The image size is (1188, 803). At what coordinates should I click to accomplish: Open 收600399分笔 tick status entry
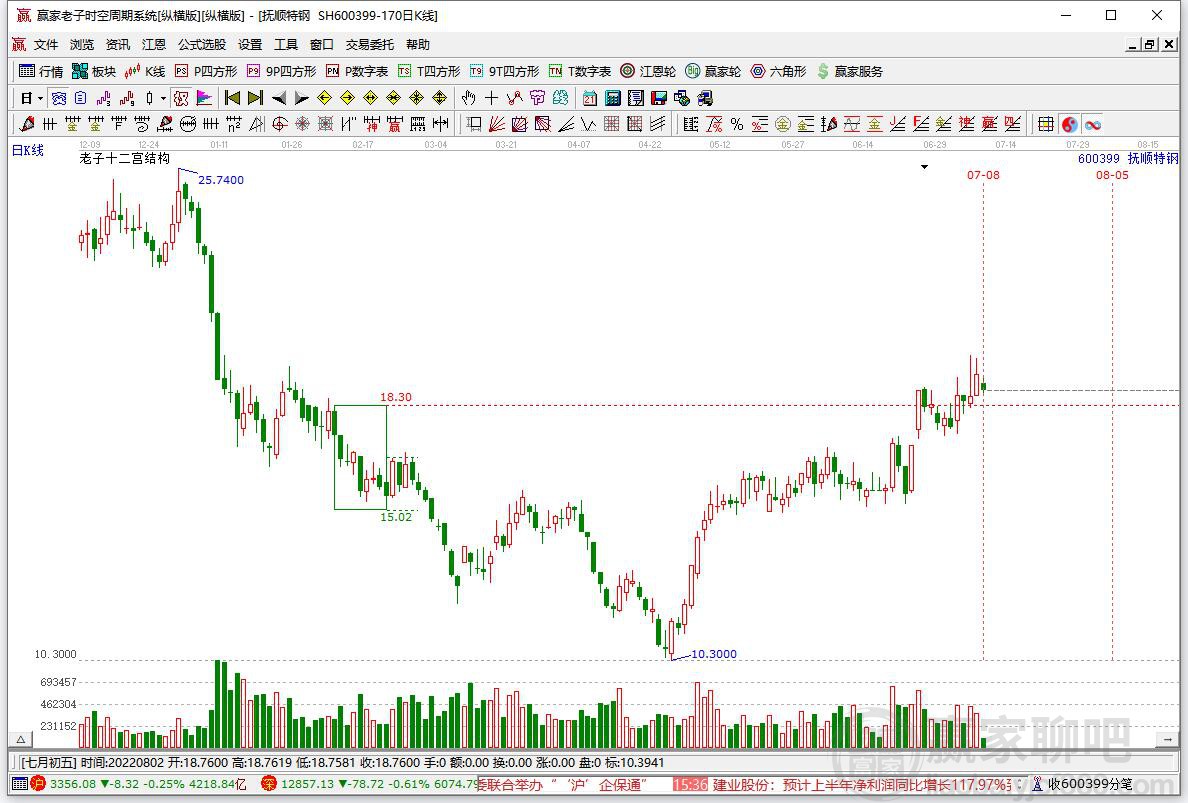click(x=1082, y=784)
